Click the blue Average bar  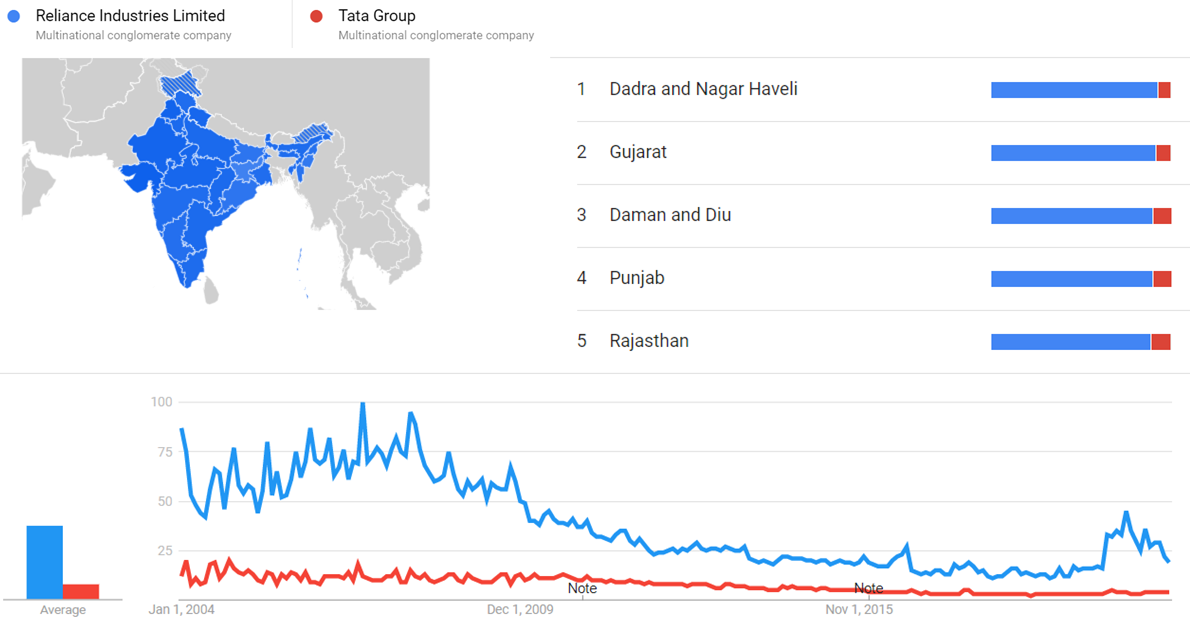click(45, 562)
